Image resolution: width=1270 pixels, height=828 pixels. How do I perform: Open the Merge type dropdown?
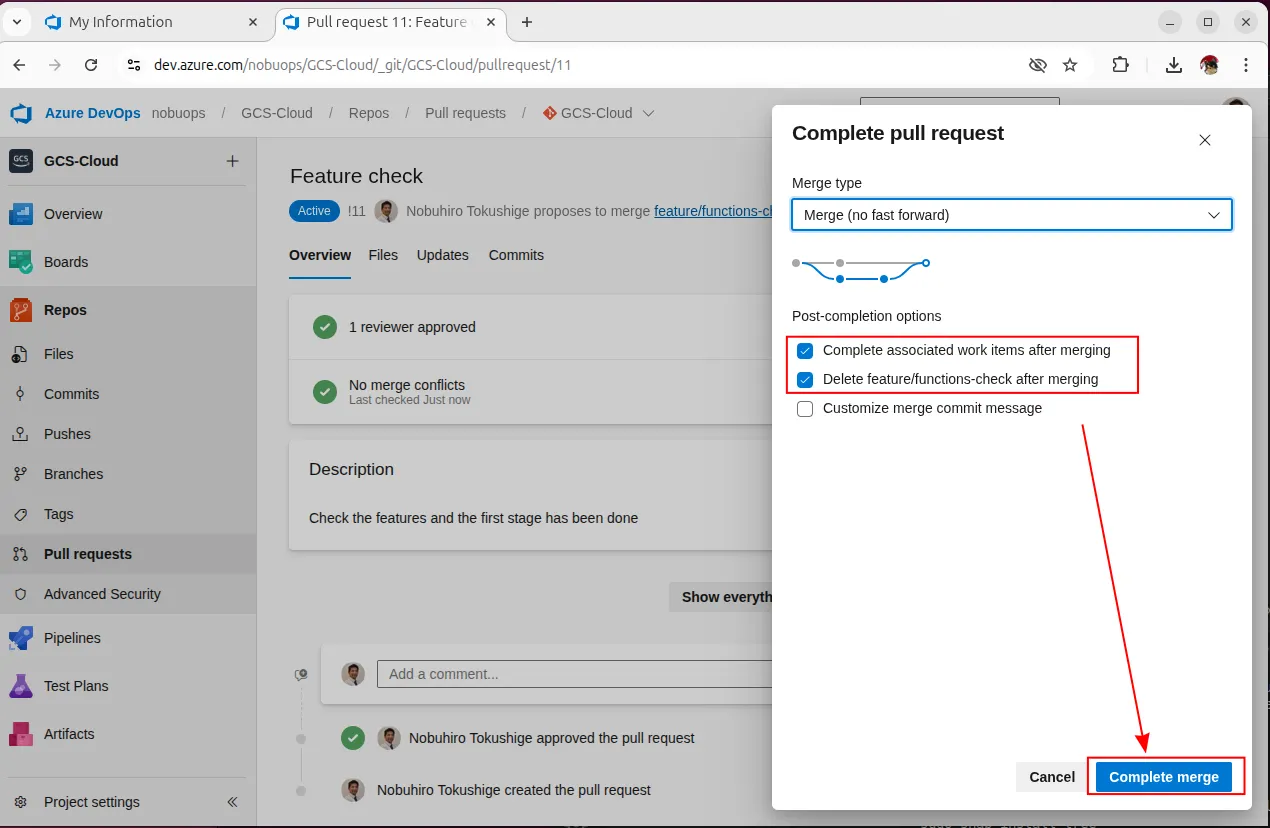pyautogui.click(x=1011, y=215)
